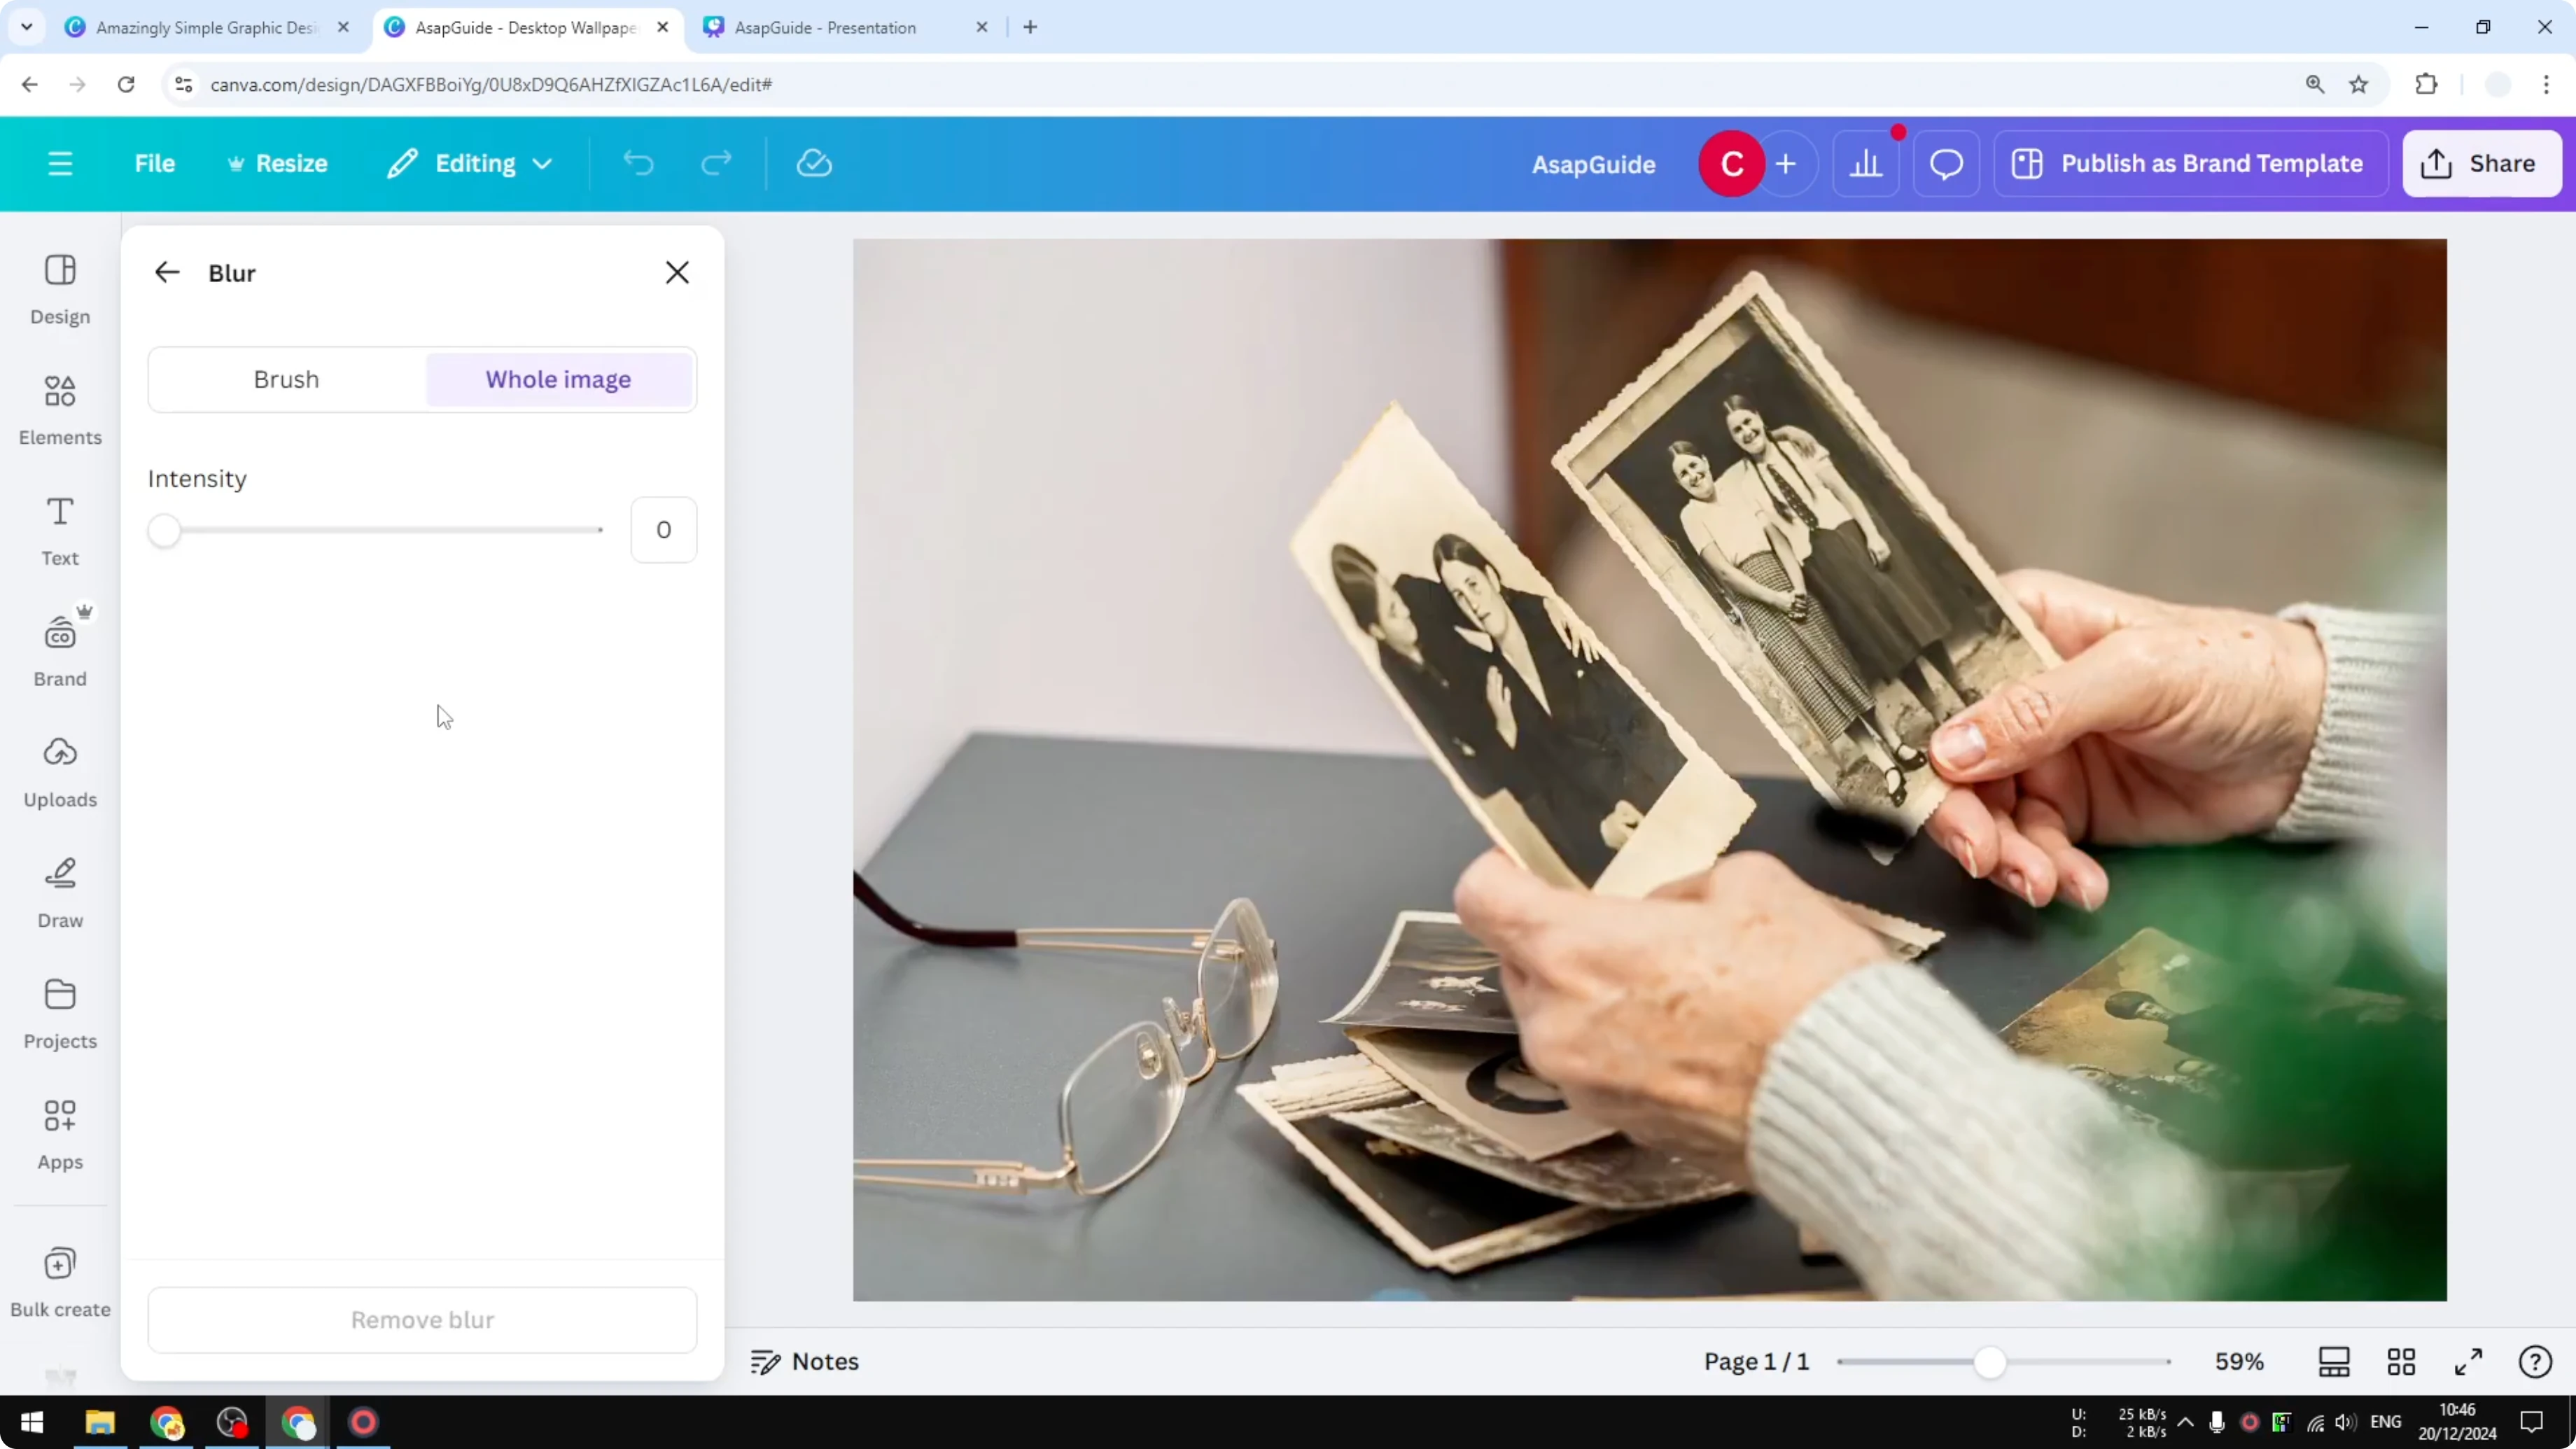Image resolution: width=2576 pixels, height=1449 pixels.
Task: Switch blur mode to Brush
Action: tap(286, 379)
